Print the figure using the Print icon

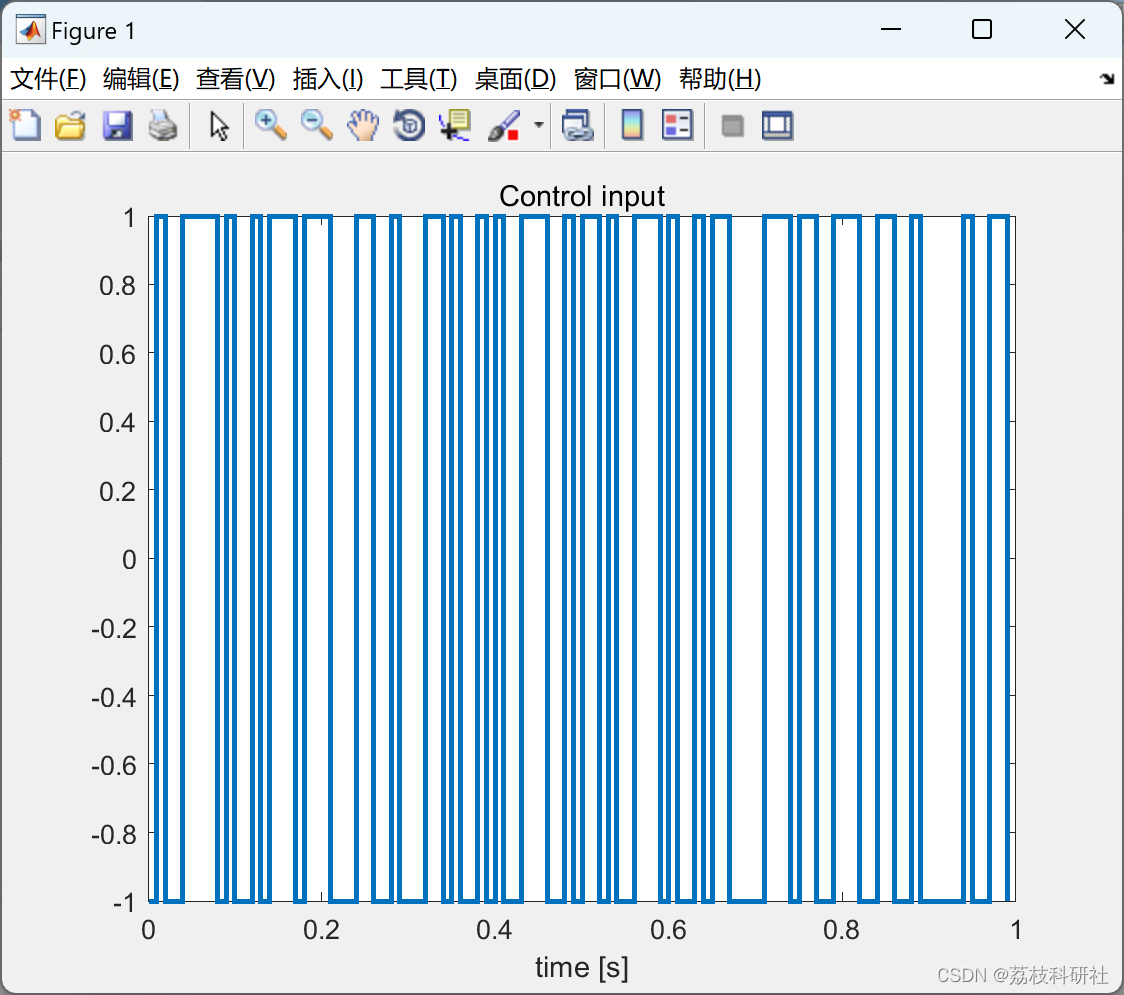pos(163,125)
